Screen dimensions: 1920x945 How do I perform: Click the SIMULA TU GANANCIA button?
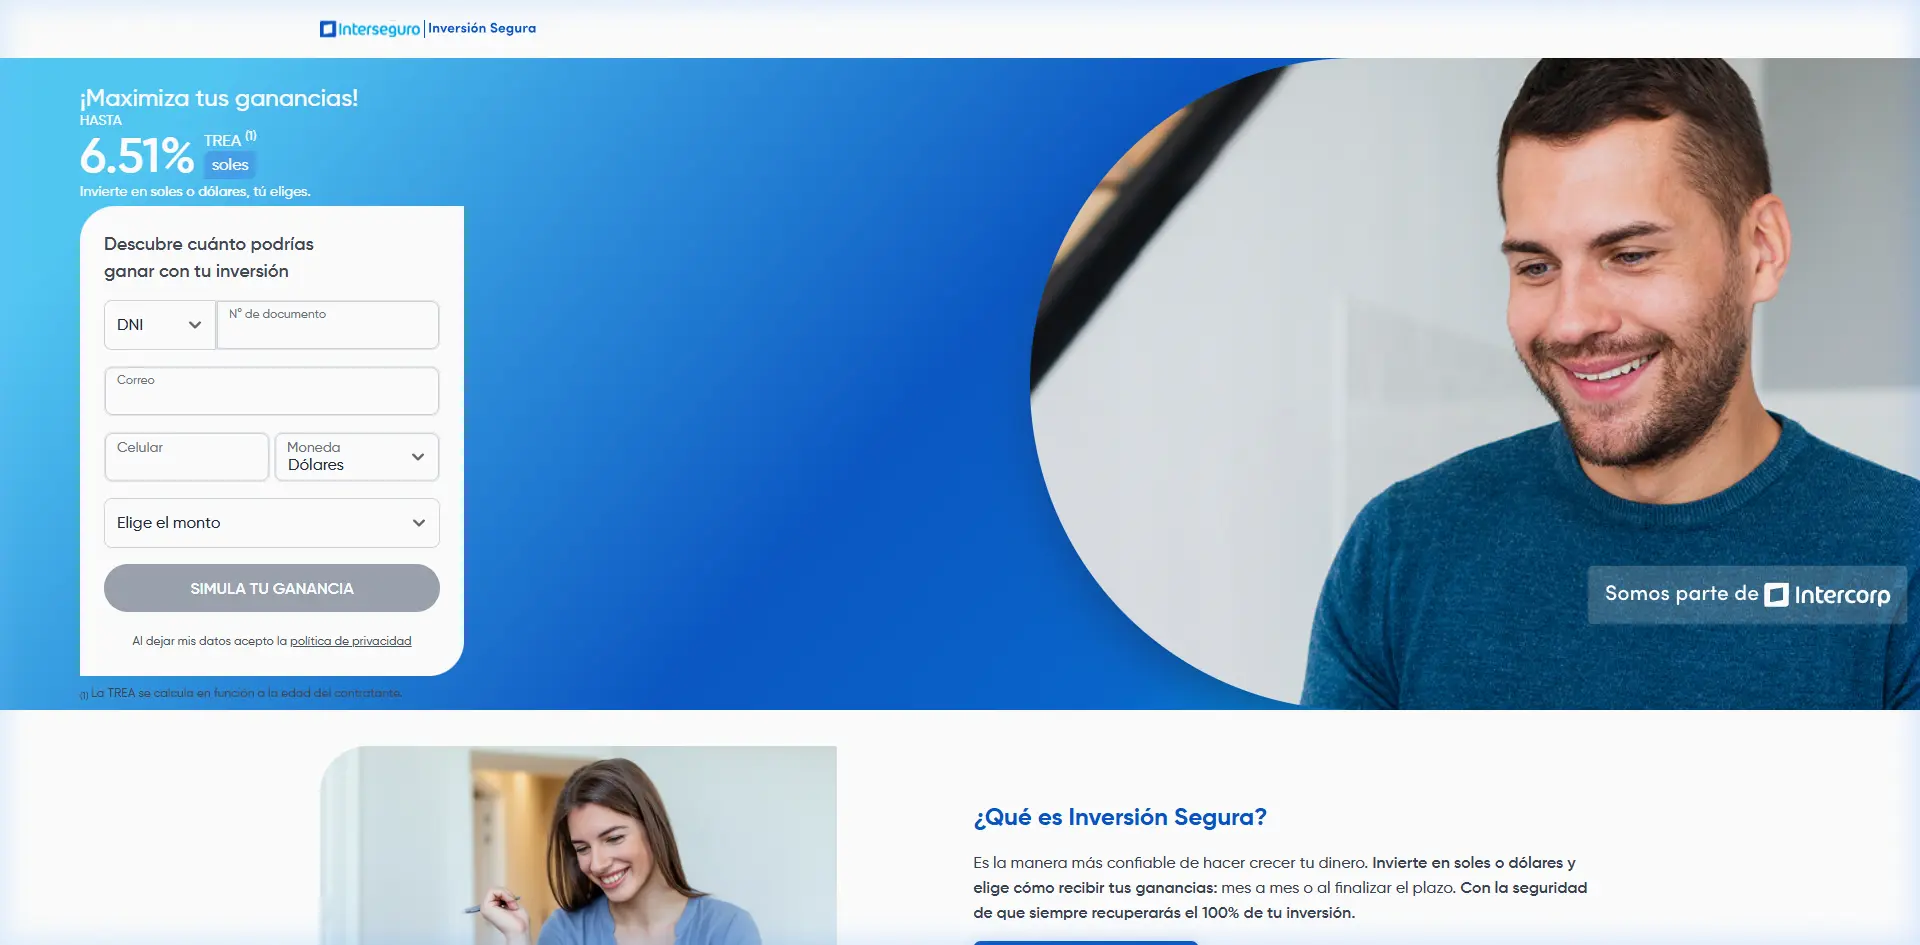click(272, 588)
